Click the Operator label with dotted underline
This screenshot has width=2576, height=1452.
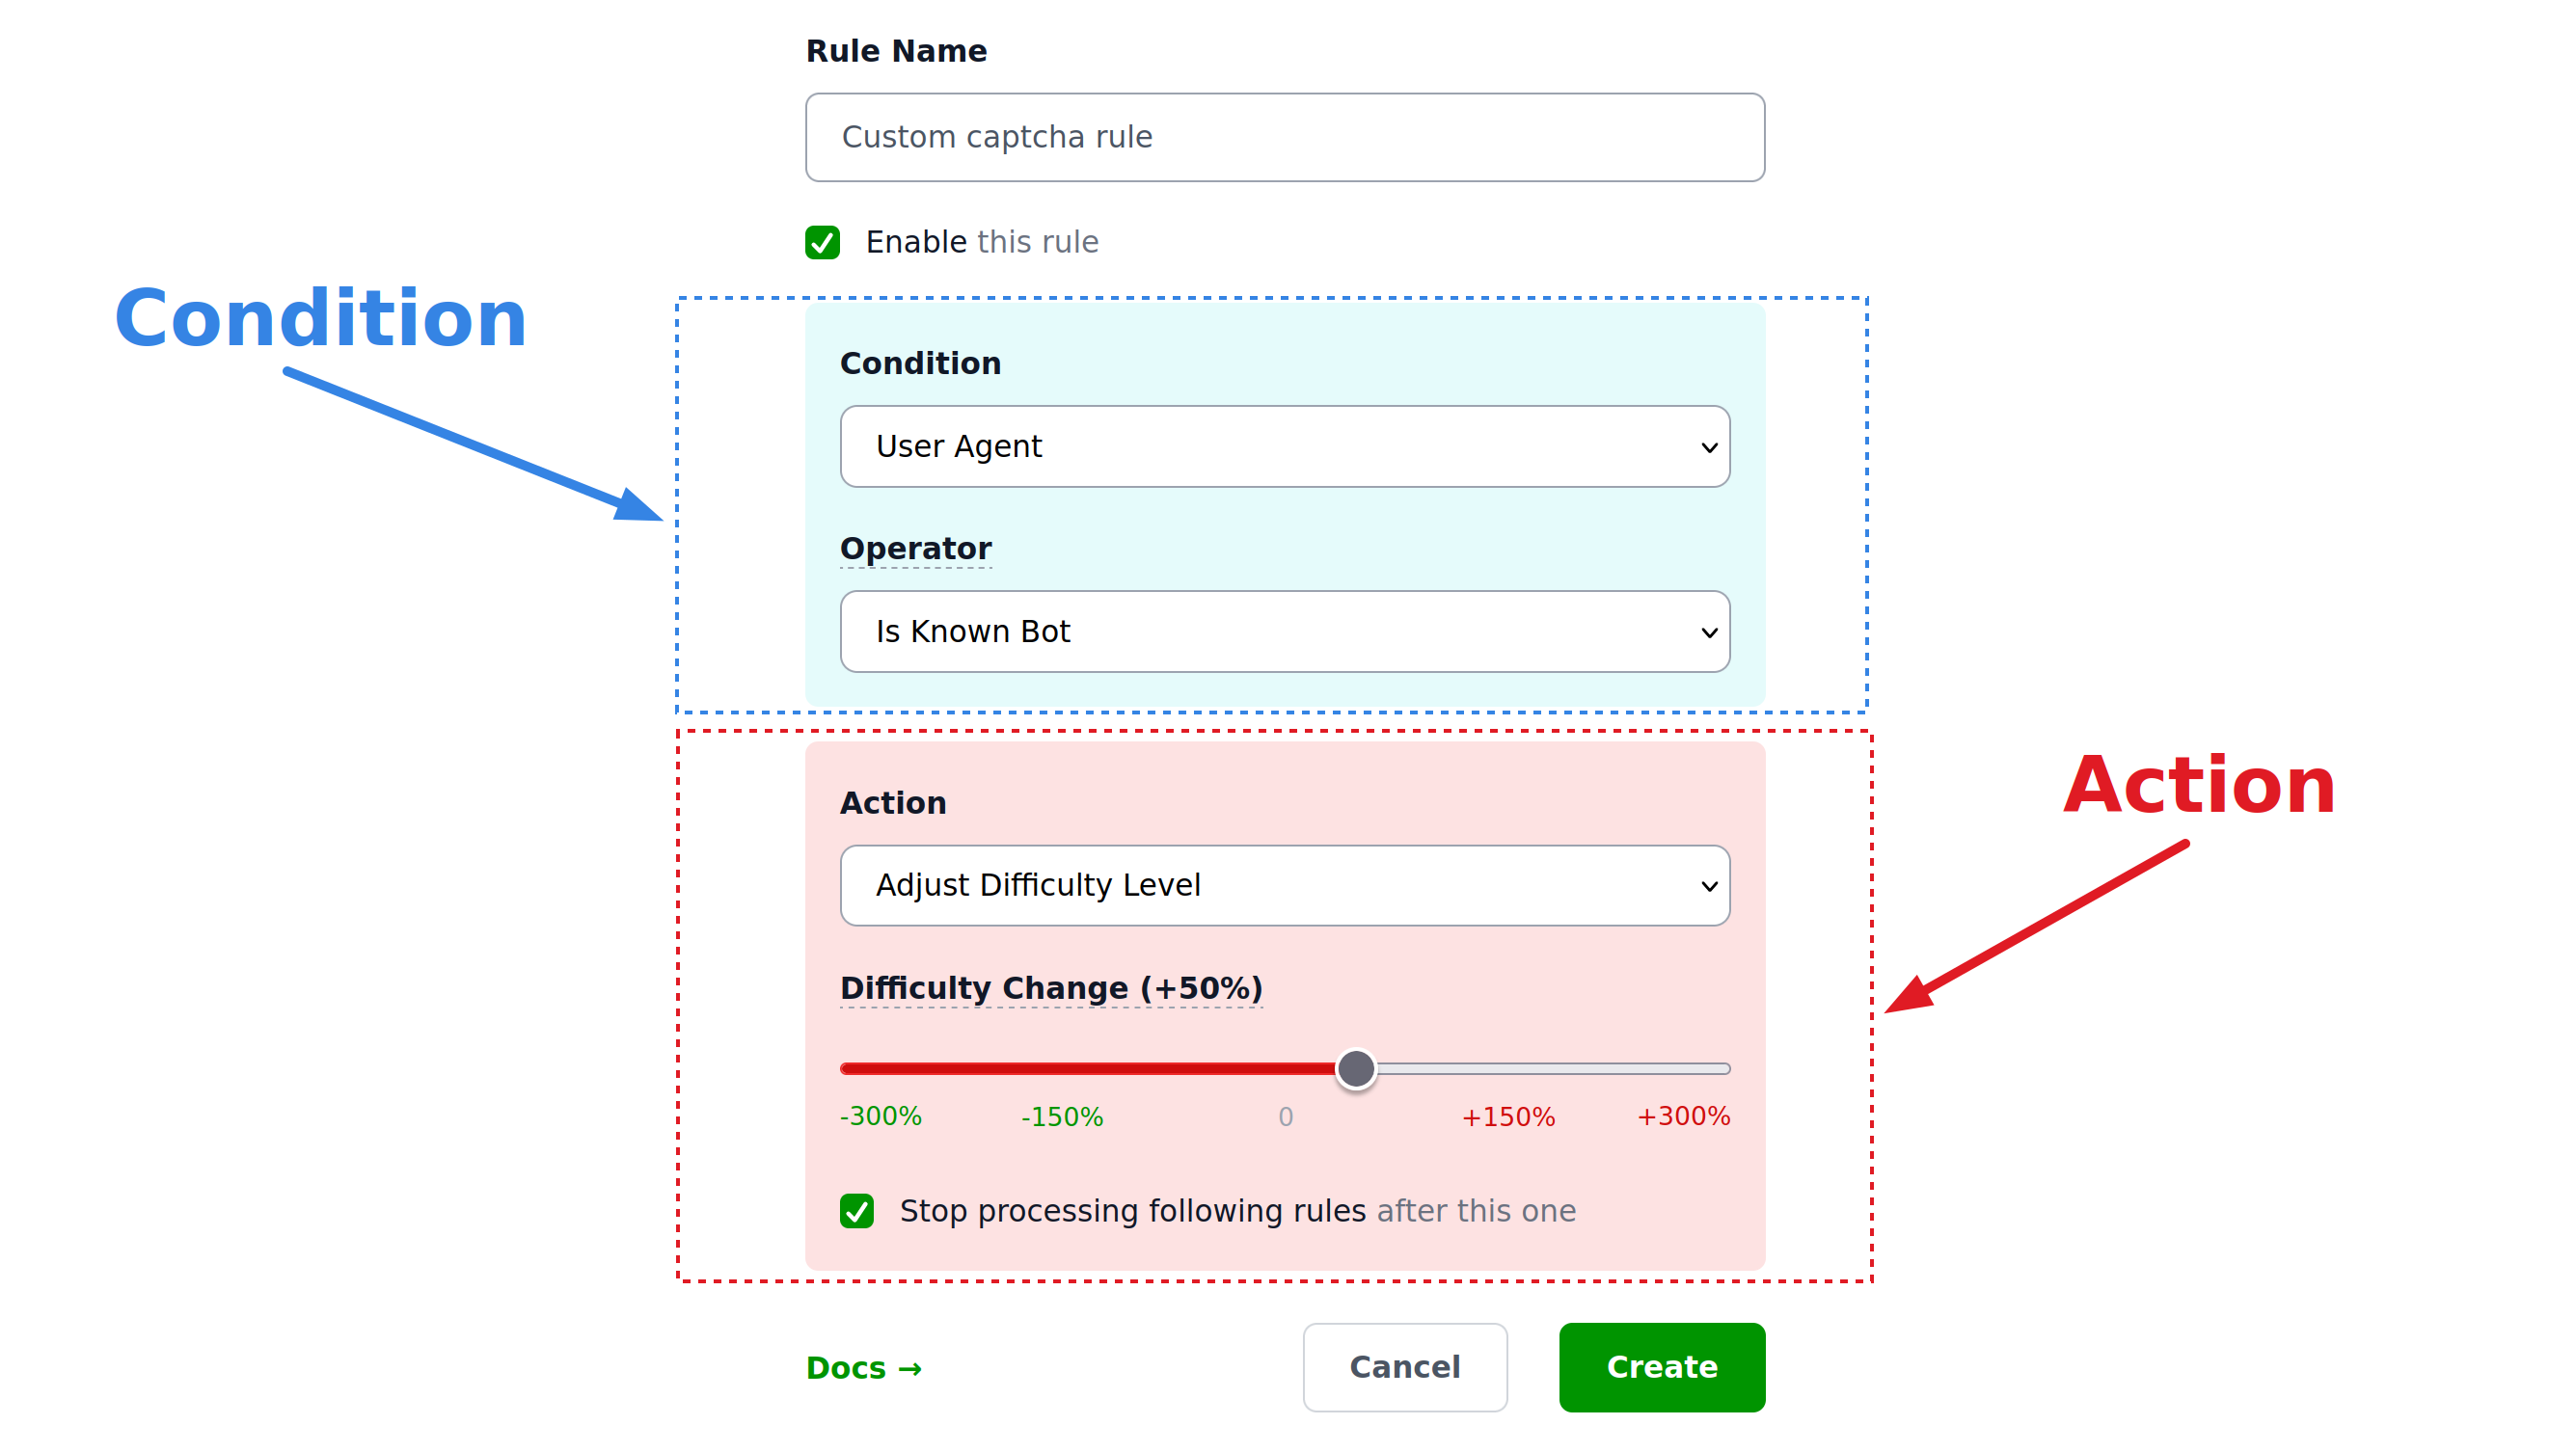(x=915, y=548)
